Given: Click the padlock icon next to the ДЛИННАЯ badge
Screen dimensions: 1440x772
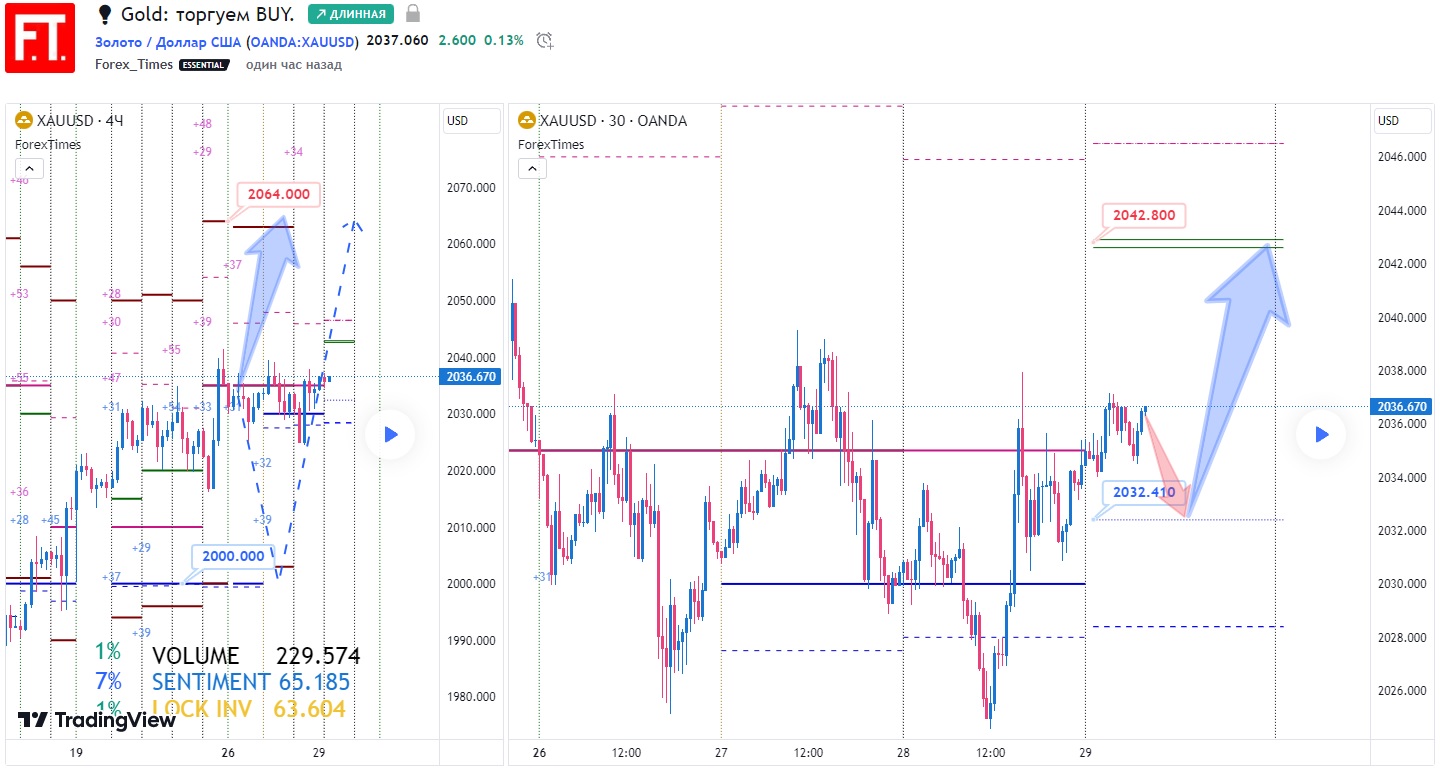Looking at the screenshot, I should (x=413, y=14).
